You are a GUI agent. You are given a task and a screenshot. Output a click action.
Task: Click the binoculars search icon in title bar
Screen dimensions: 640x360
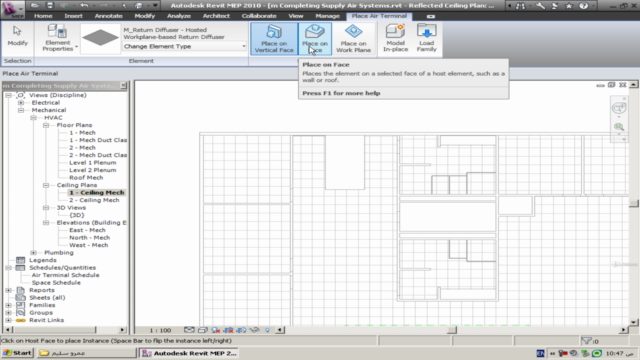(520, 6)
